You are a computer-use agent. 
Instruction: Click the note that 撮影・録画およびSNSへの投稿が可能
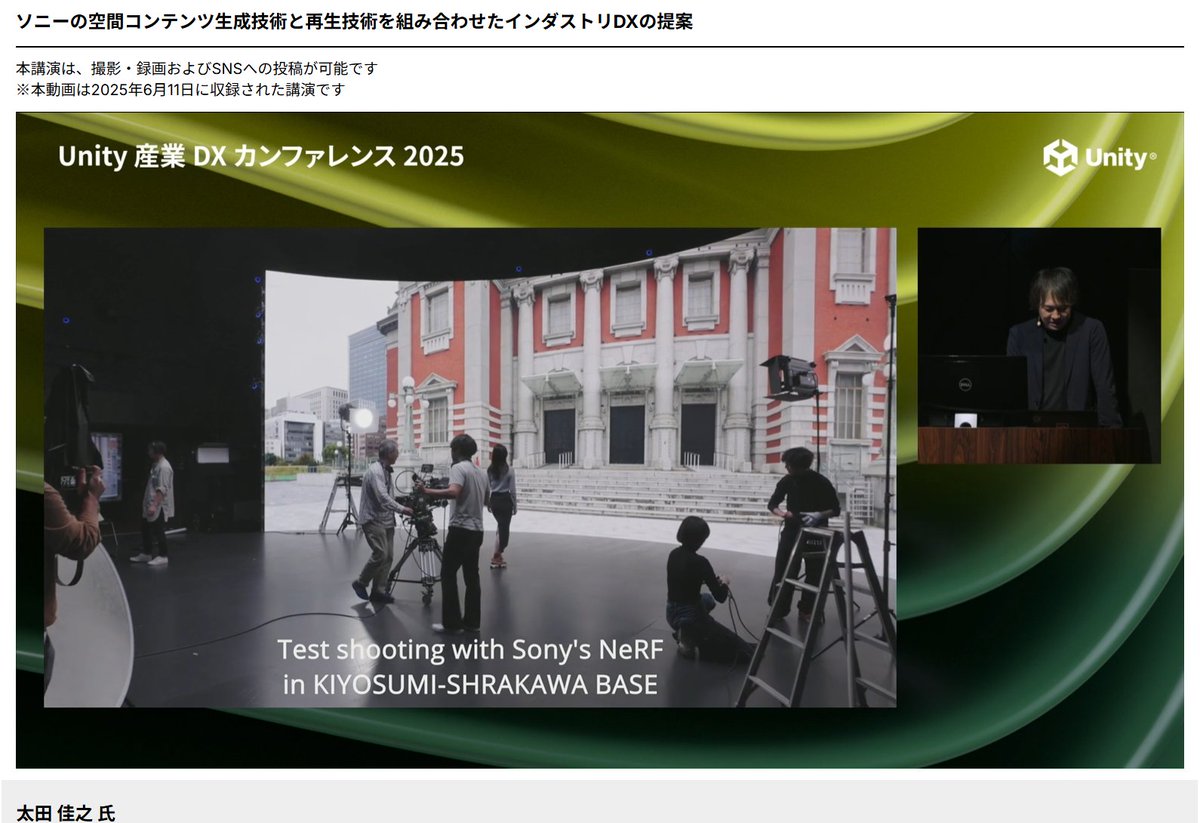tap(198, 69)
